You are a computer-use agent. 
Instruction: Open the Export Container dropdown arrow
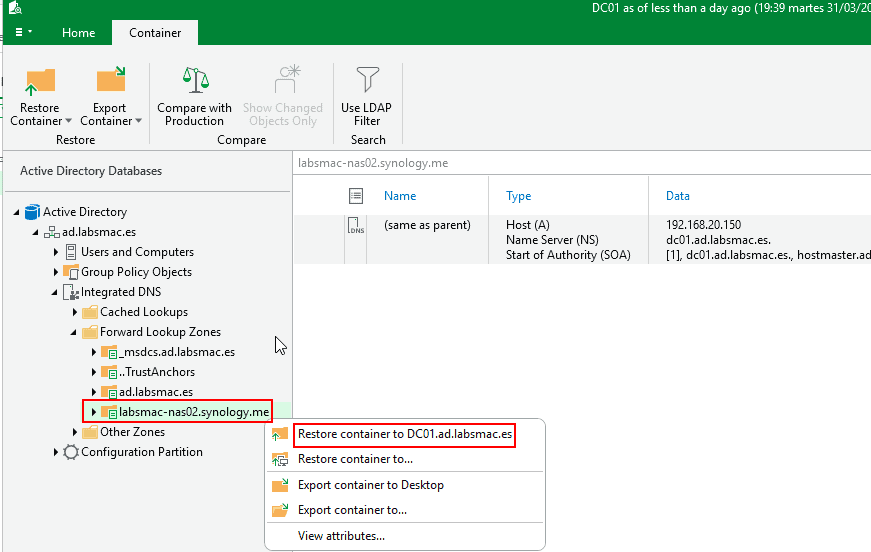tap(138, 121)
